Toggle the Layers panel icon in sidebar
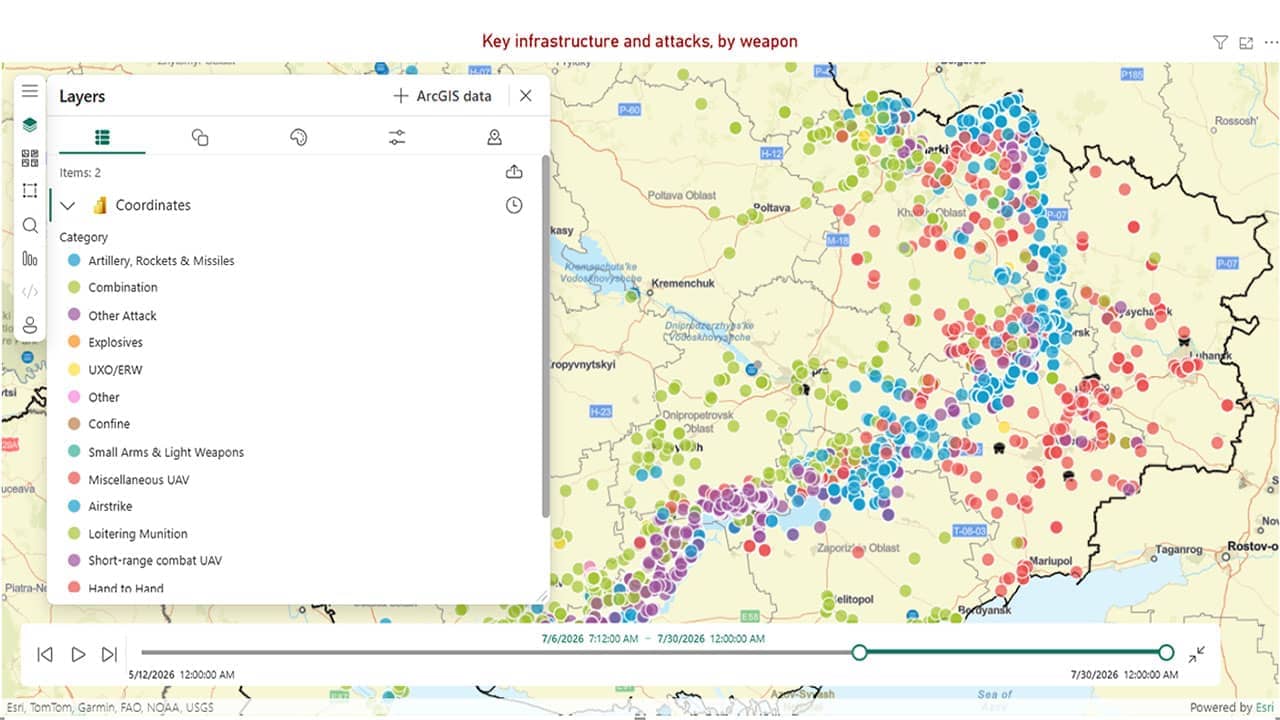The image size is (1280, 720). (x=30, y=125)
